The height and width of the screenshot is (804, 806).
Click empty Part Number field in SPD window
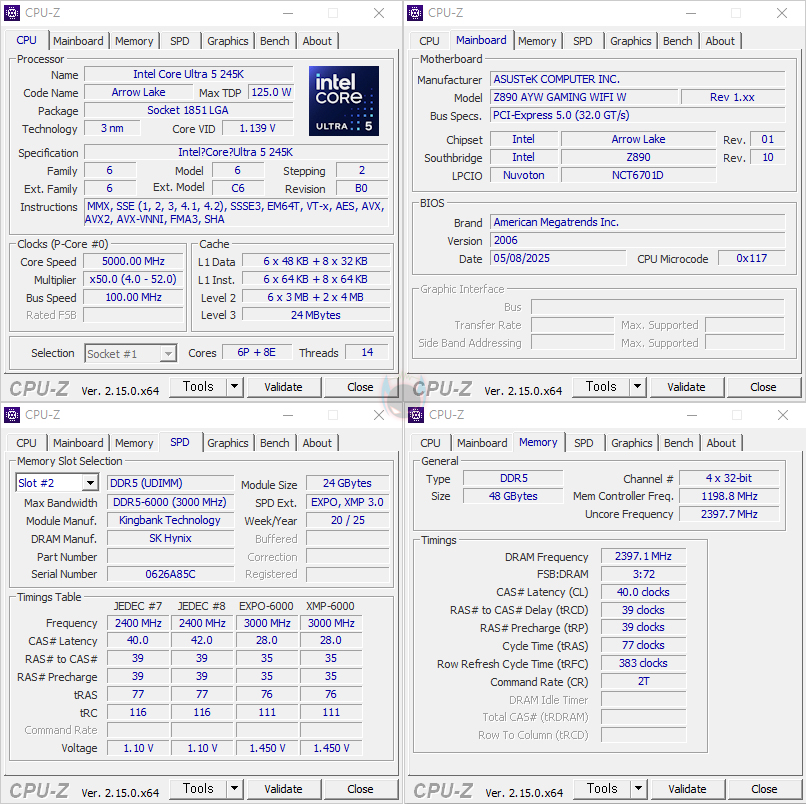170,556
